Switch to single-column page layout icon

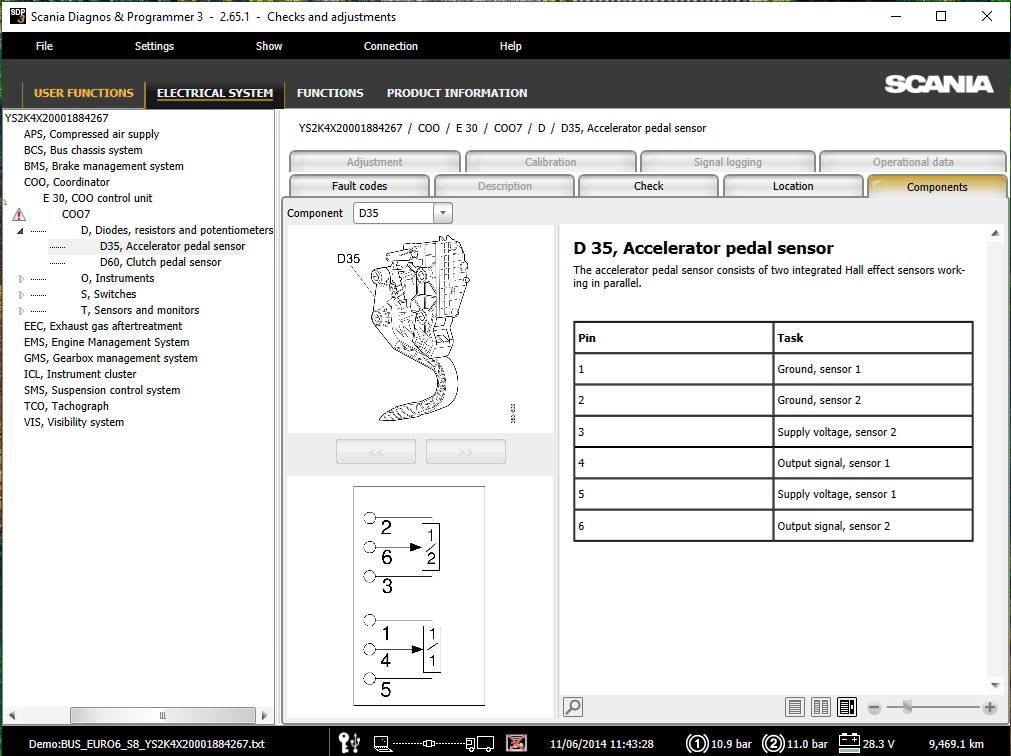click(x=795, y=707)
